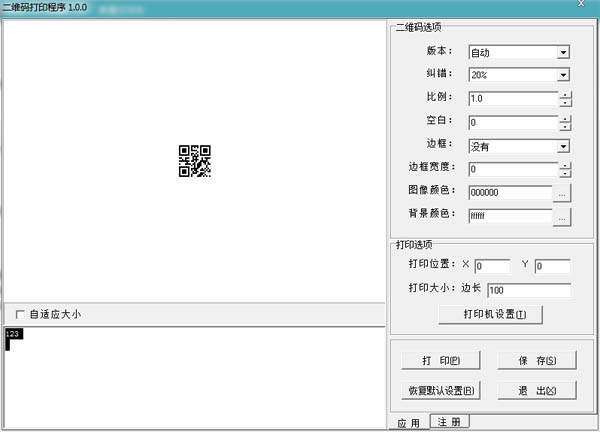Select the 版本 combo box showing 自动
This screenshot has height=432, width=600.
(x=519, y=52)
